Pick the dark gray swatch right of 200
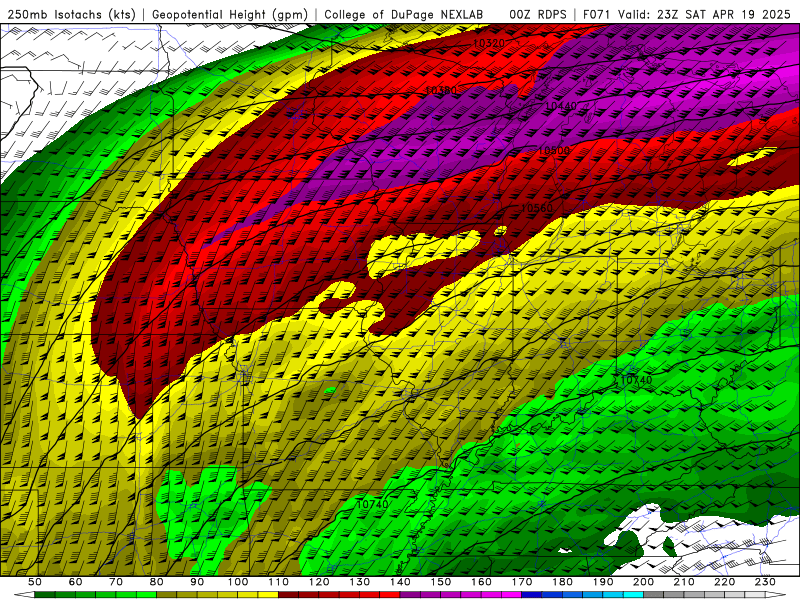The width and height of the screenshot is (800, 600). (x=654, y=595)
